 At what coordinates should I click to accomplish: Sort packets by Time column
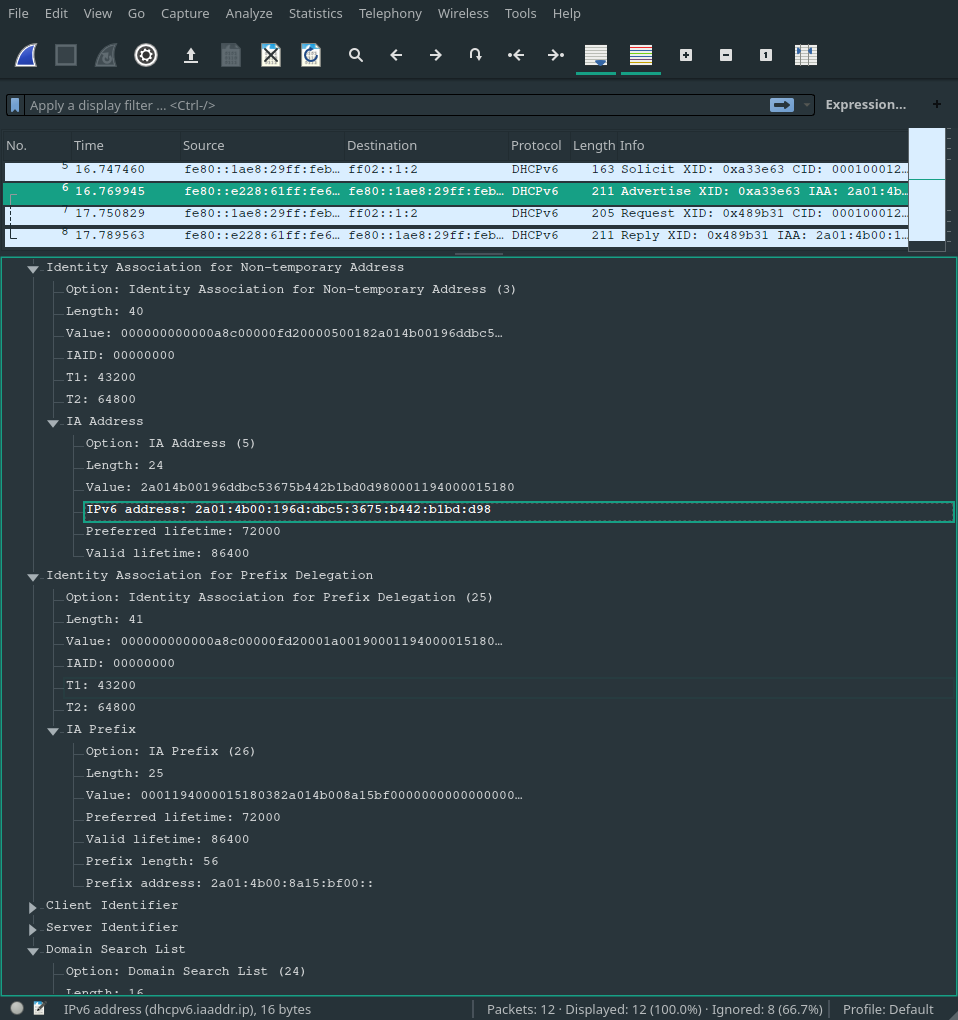125,146
